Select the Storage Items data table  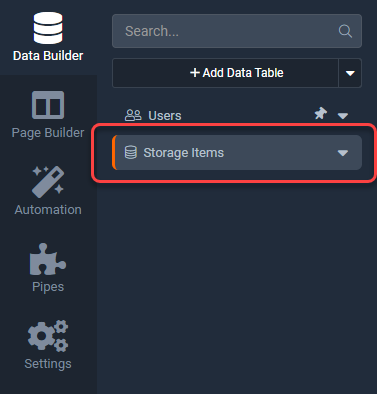pyautogui.click(x=237, y=153)
